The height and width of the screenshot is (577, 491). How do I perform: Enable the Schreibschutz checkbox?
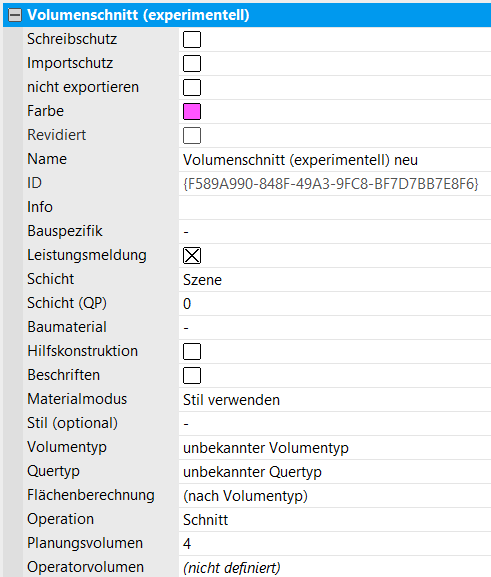(x=192, y=39)
